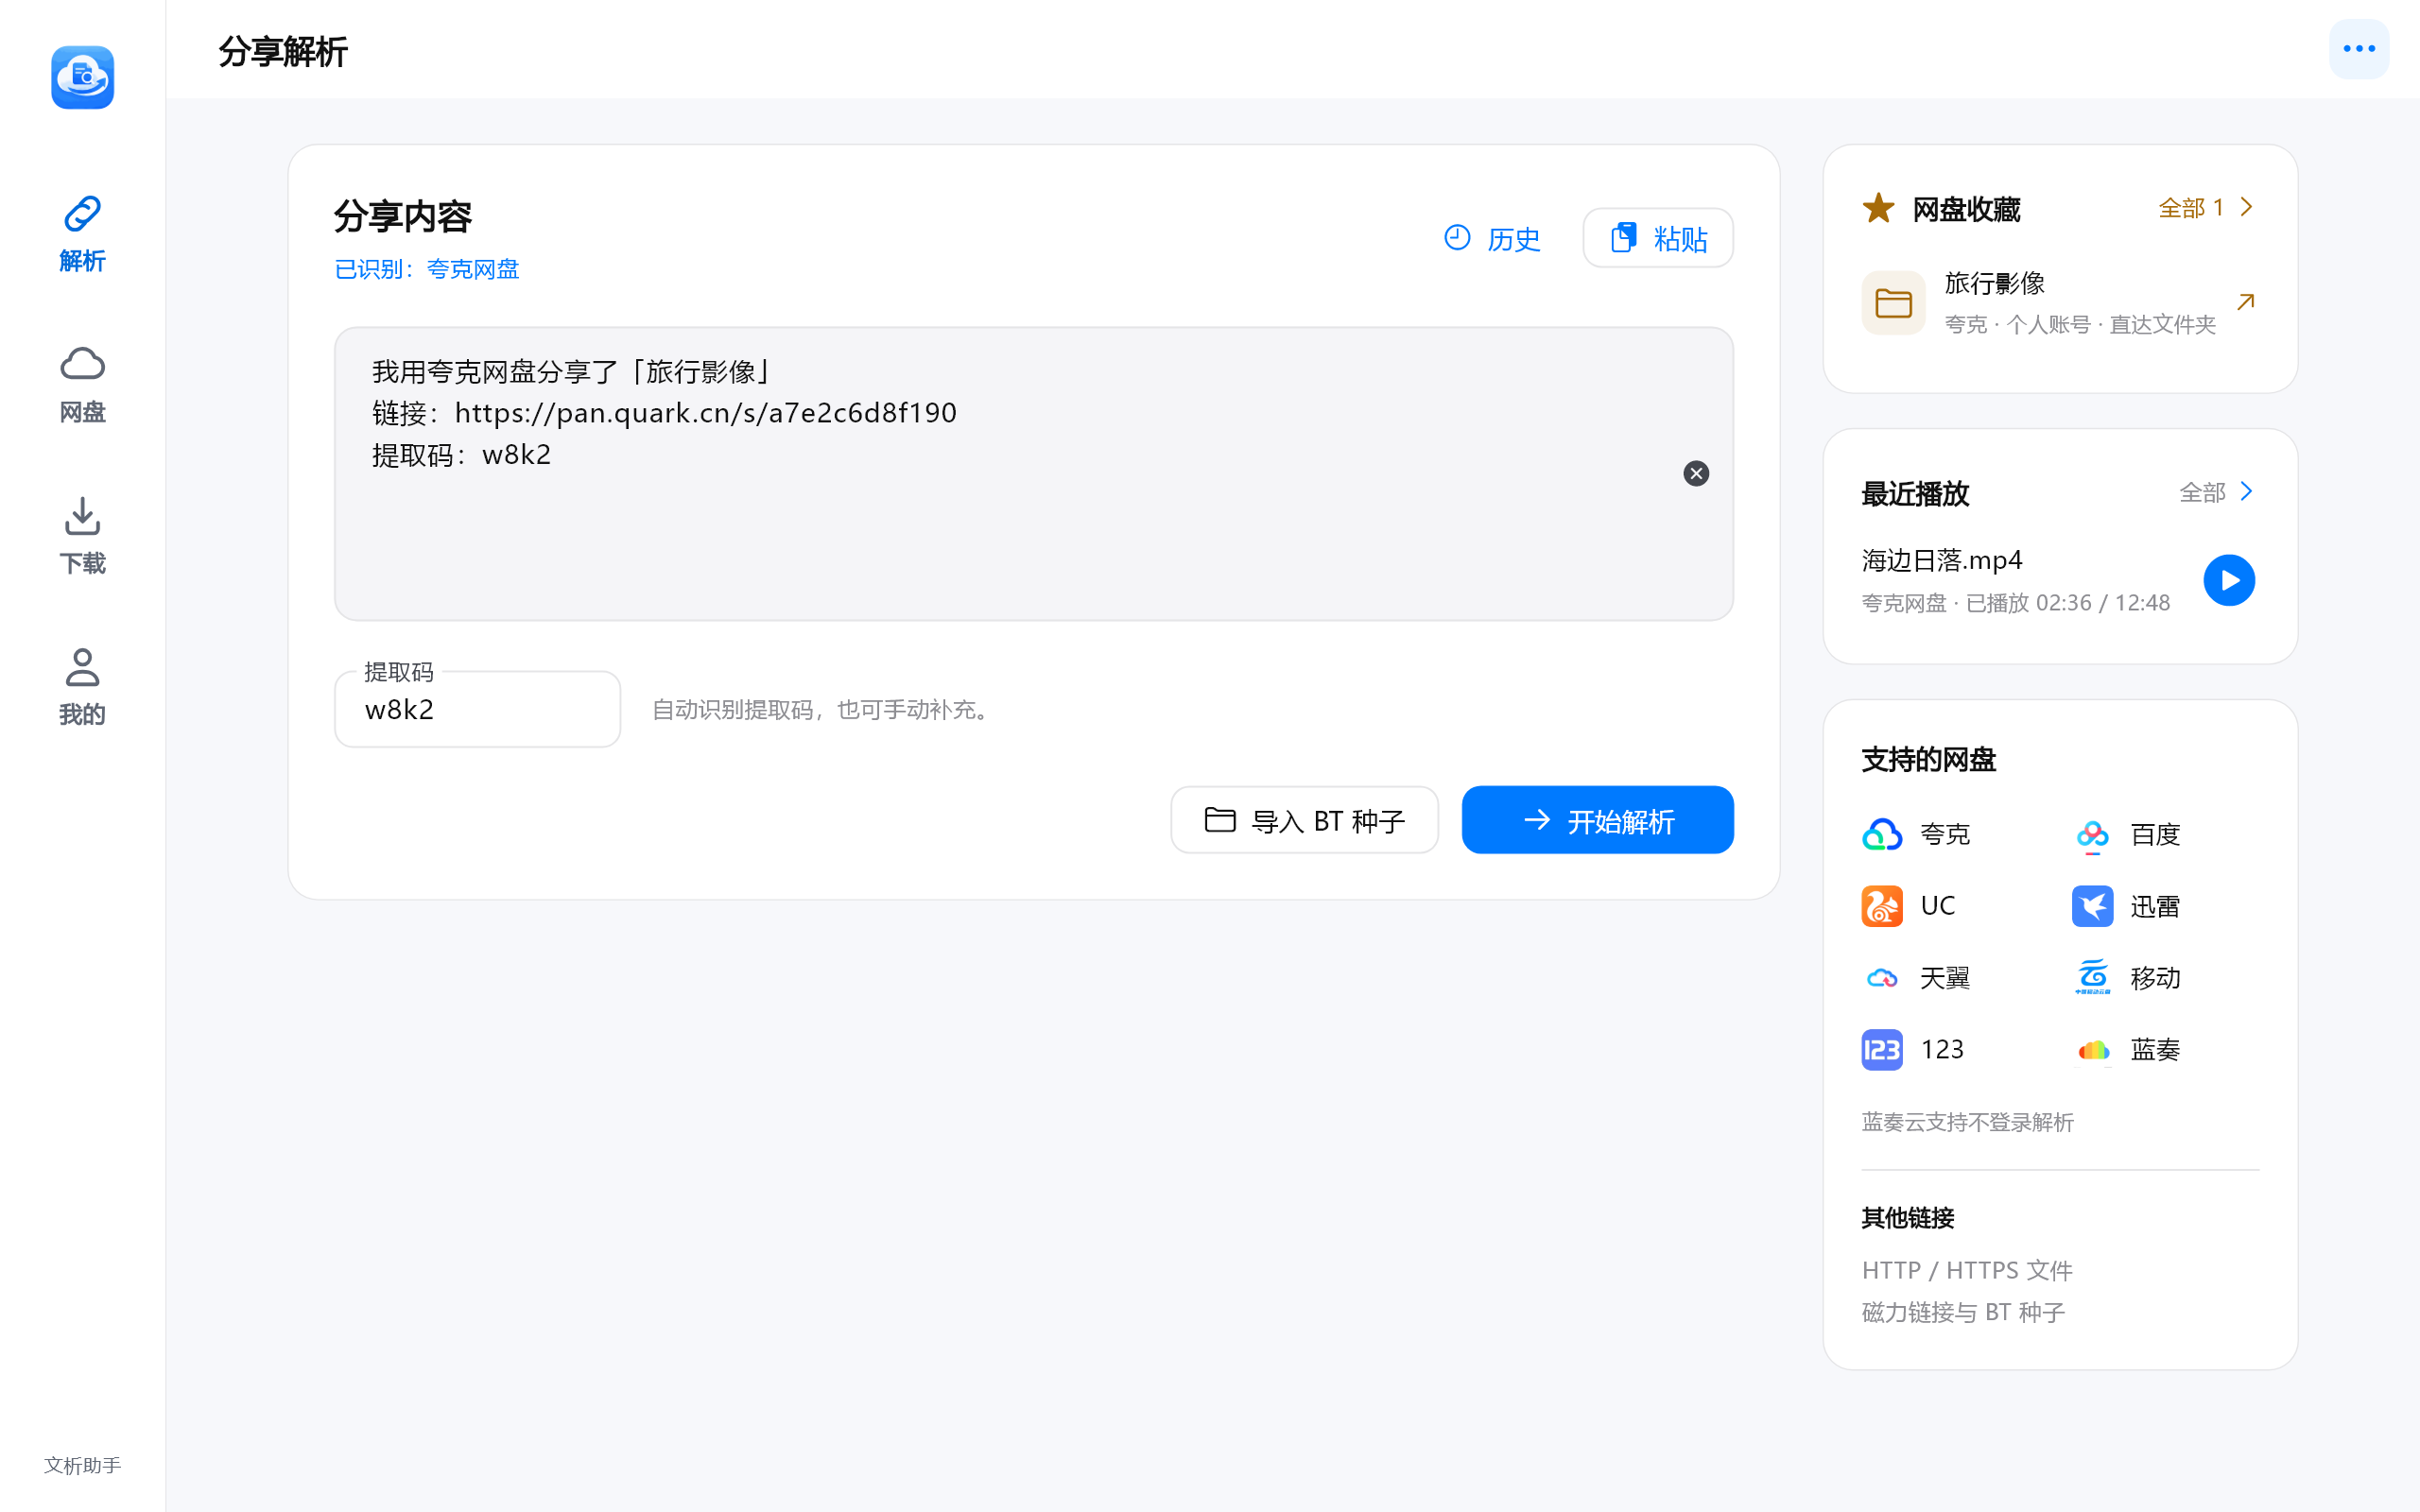Open the 旅行影像 folder icon
This screenshot has width=2420, height=1512.
tap(1893, 303)
